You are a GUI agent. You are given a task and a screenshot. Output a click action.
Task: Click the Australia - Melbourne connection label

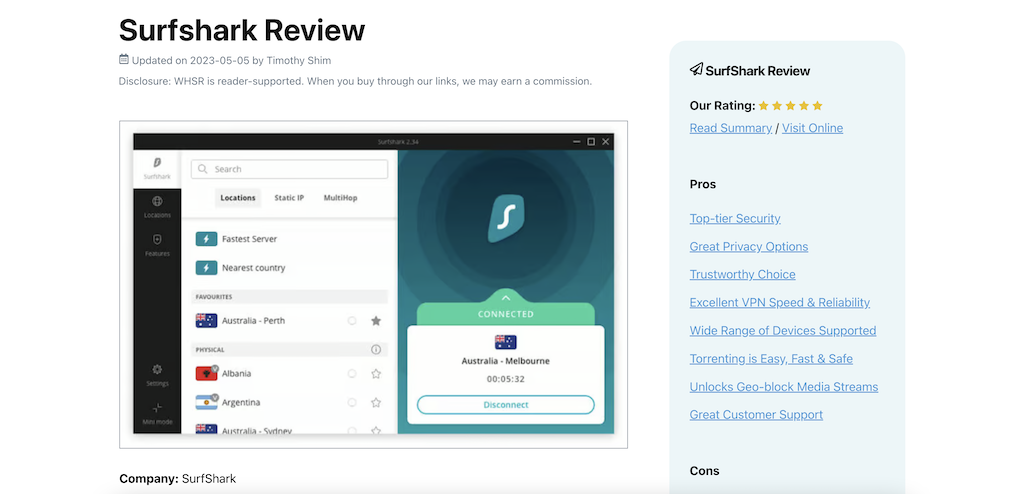(x=505, y=361)
